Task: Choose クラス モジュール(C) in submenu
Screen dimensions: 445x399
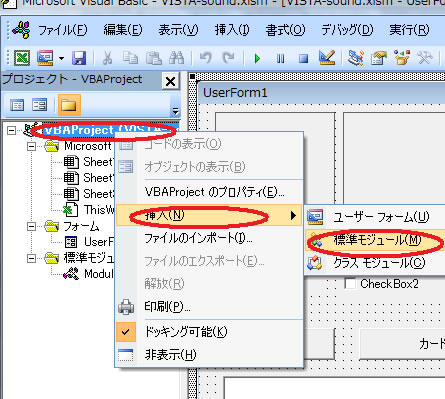Action: pos(375,263)
